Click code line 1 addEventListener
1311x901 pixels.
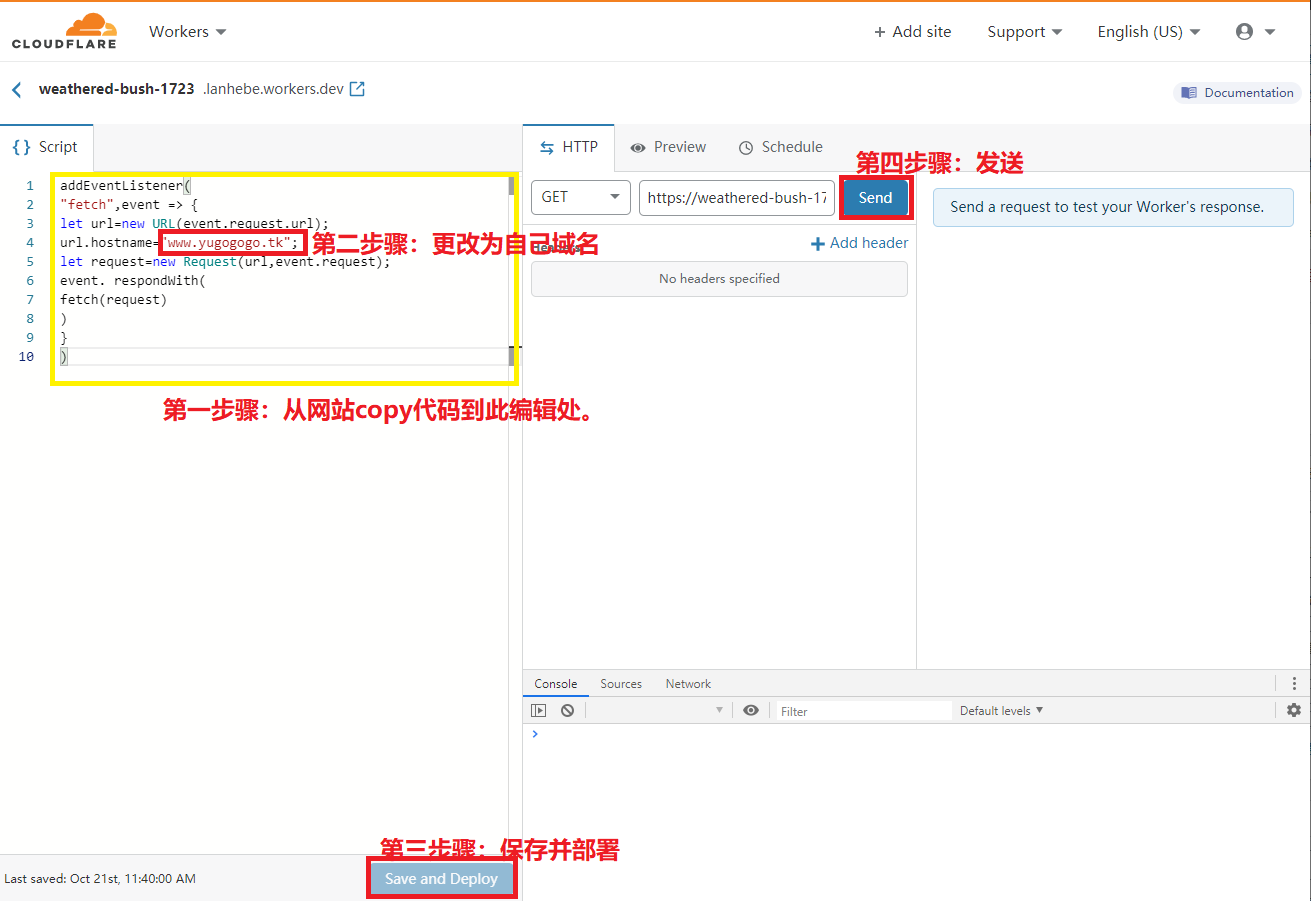tap(125, 186)
